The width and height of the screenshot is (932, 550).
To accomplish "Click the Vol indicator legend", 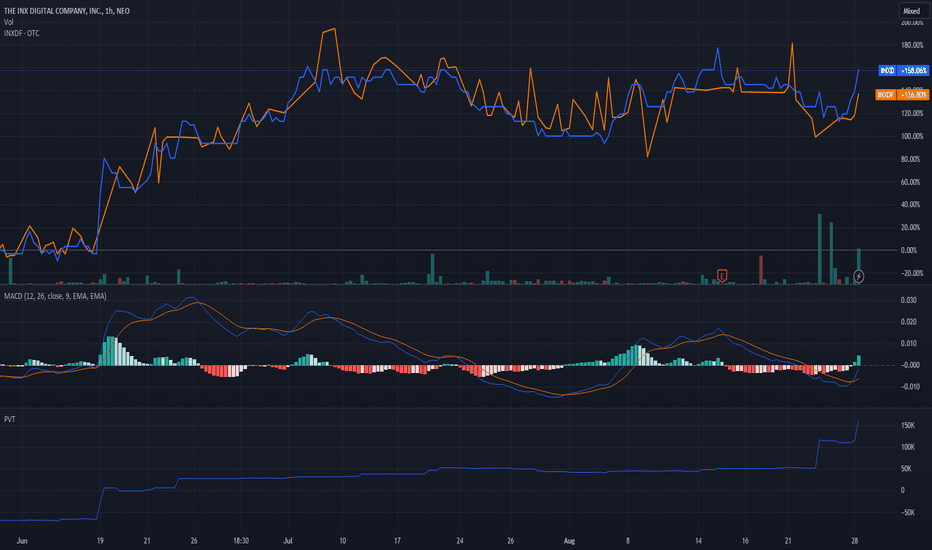I will click(x=8, y=22).
